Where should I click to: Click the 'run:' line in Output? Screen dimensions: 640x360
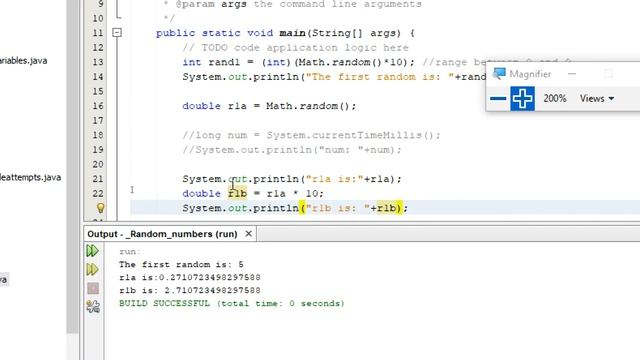(x=130, y=251)
